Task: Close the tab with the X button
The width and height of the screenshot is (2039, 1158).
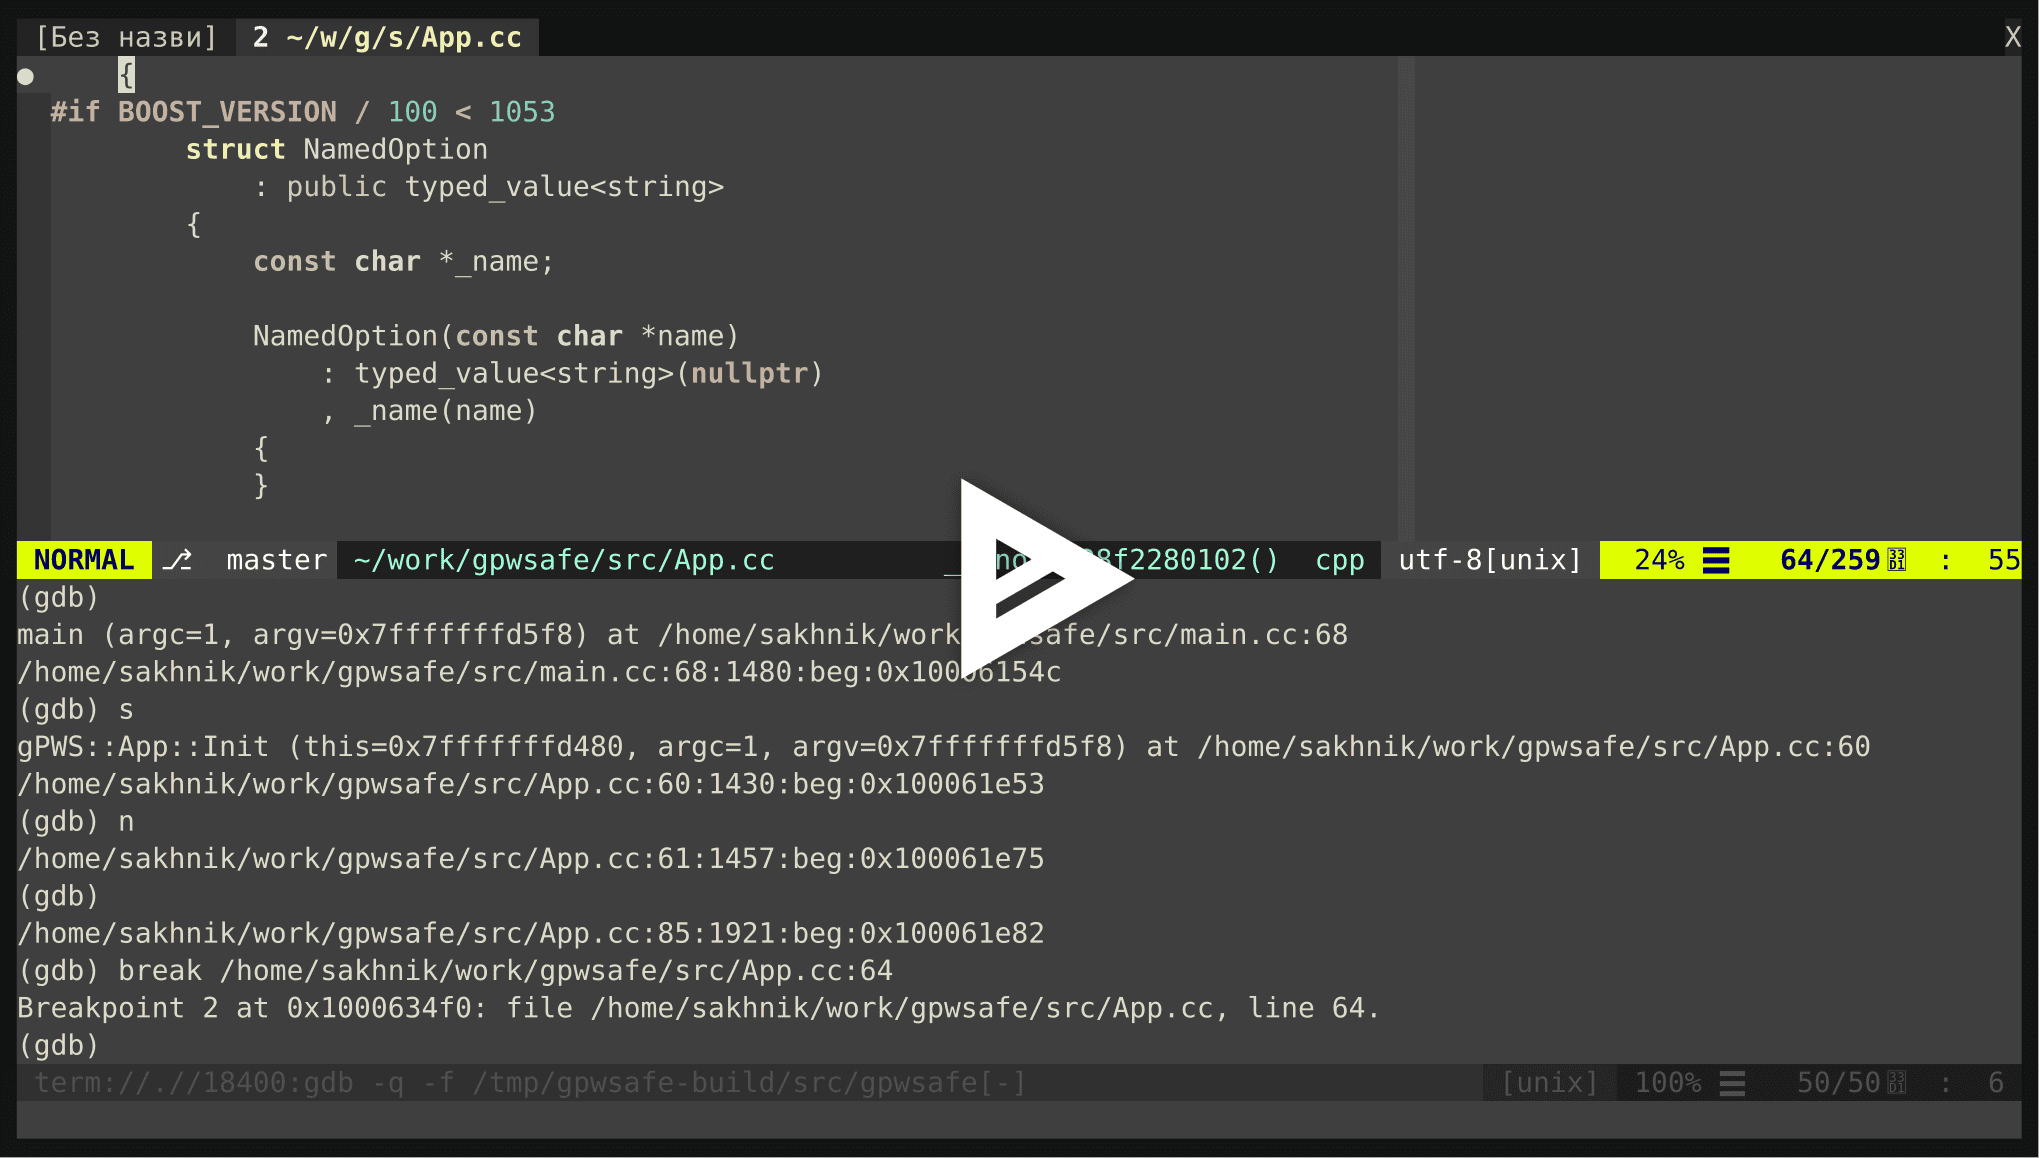Action: tap(2012, 38)
